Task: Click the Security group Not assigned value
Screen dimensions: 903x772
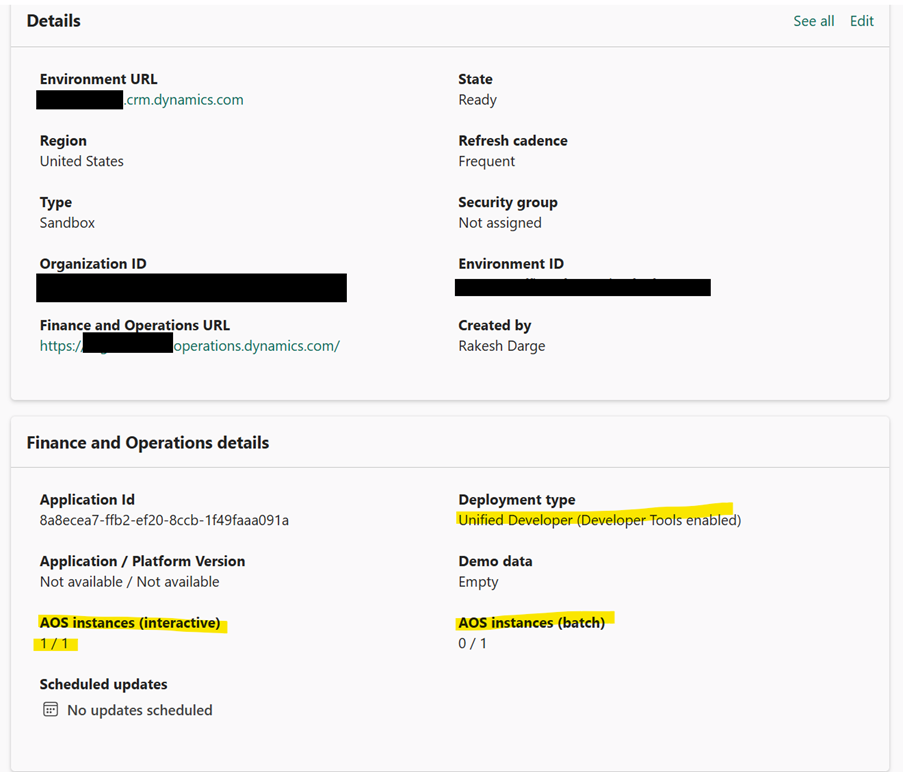Action: pos(500,223)
